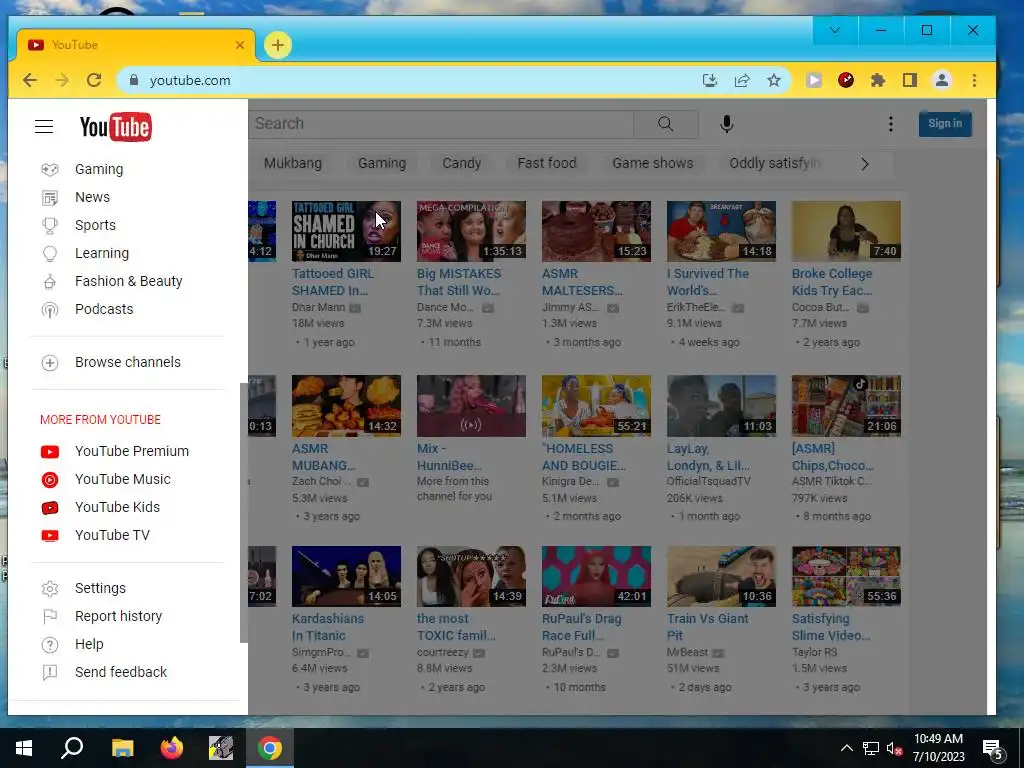Image resolution: width=1024 pixels, height=768 pixels.
Task: Open the Chrome profile avatar
Action: tap(942, 80)
